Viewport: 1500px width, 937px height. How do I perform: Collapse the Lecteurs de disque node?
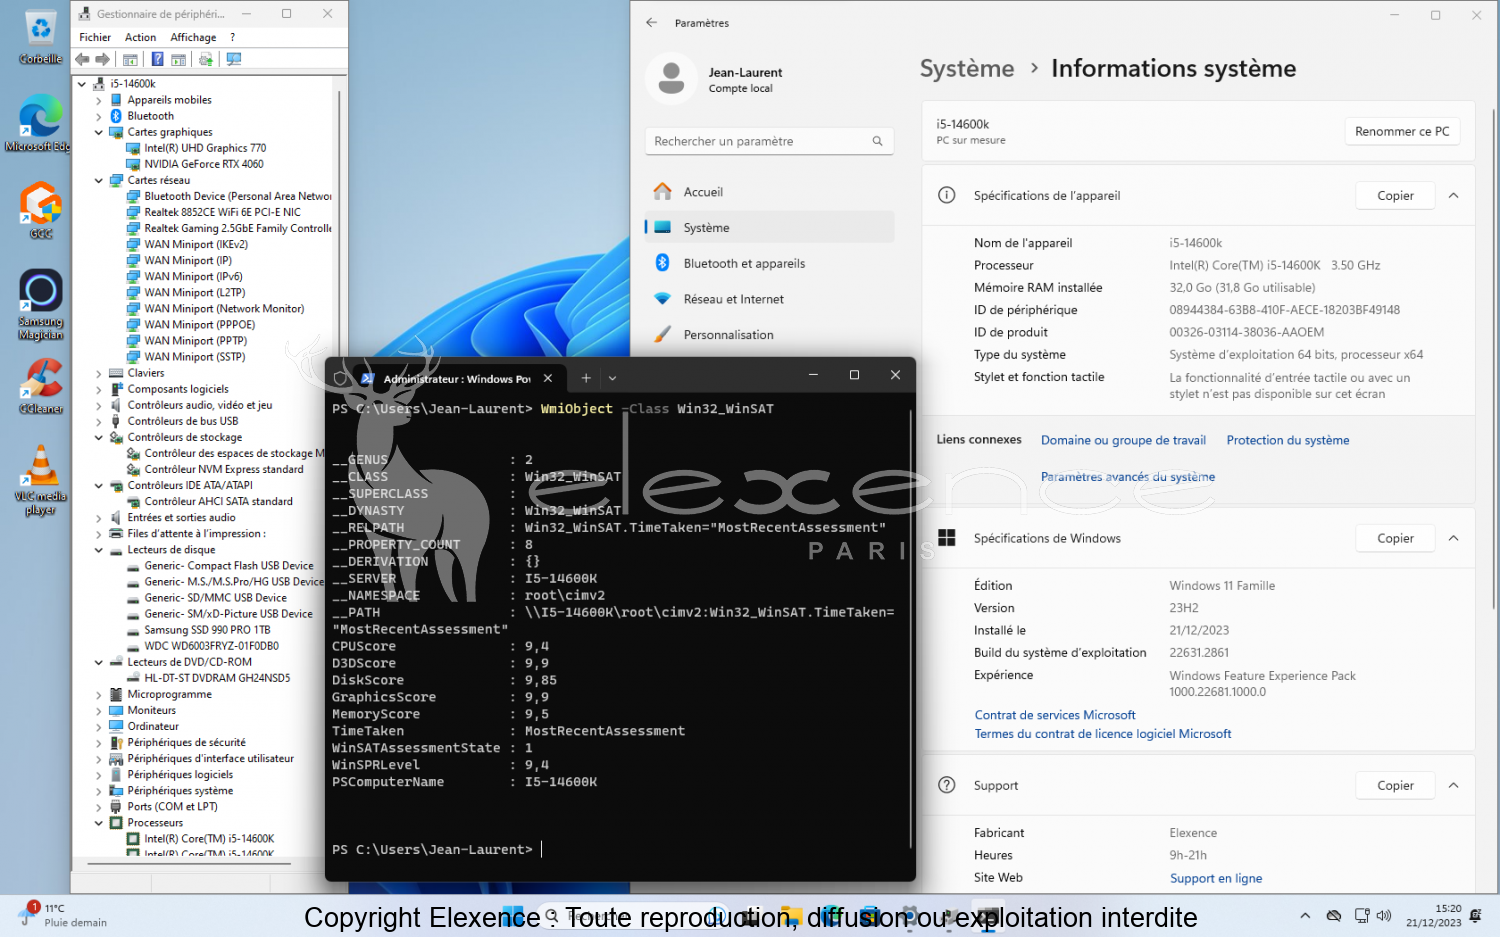tap(99, 550)
